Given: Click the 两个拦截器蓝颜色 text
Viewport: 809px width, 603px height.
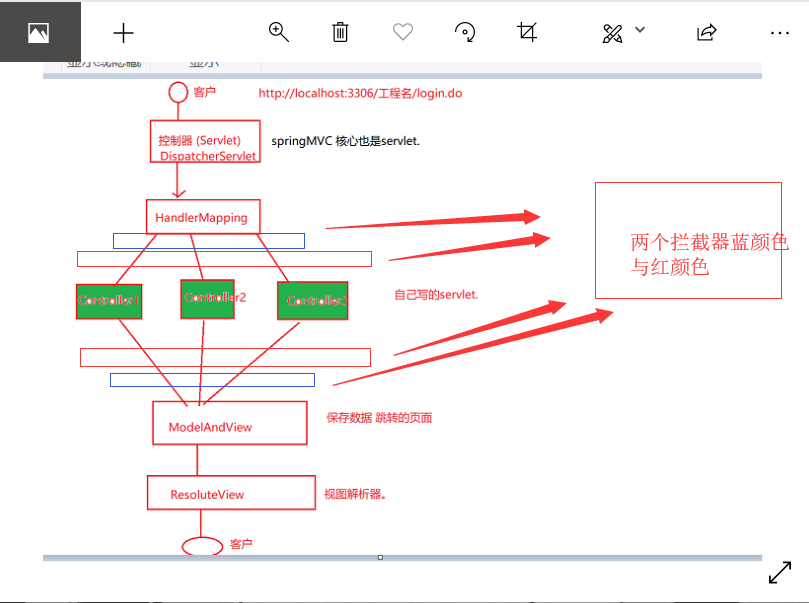Looking at the screenshot, I should [709, 242].
